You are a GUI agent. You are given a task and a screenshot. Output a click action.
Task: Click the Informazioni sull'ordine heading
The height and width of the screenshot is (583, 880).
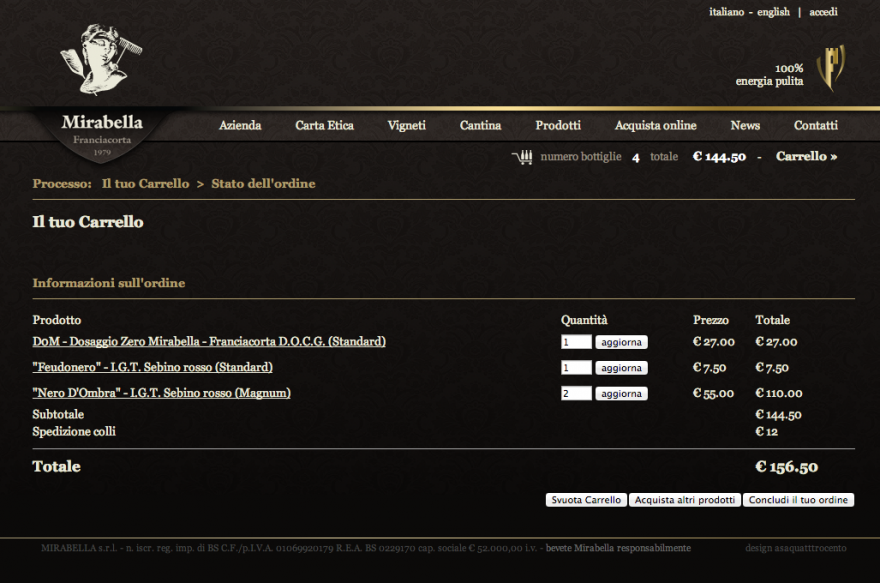pyautogui.click(x=109, y=283)
